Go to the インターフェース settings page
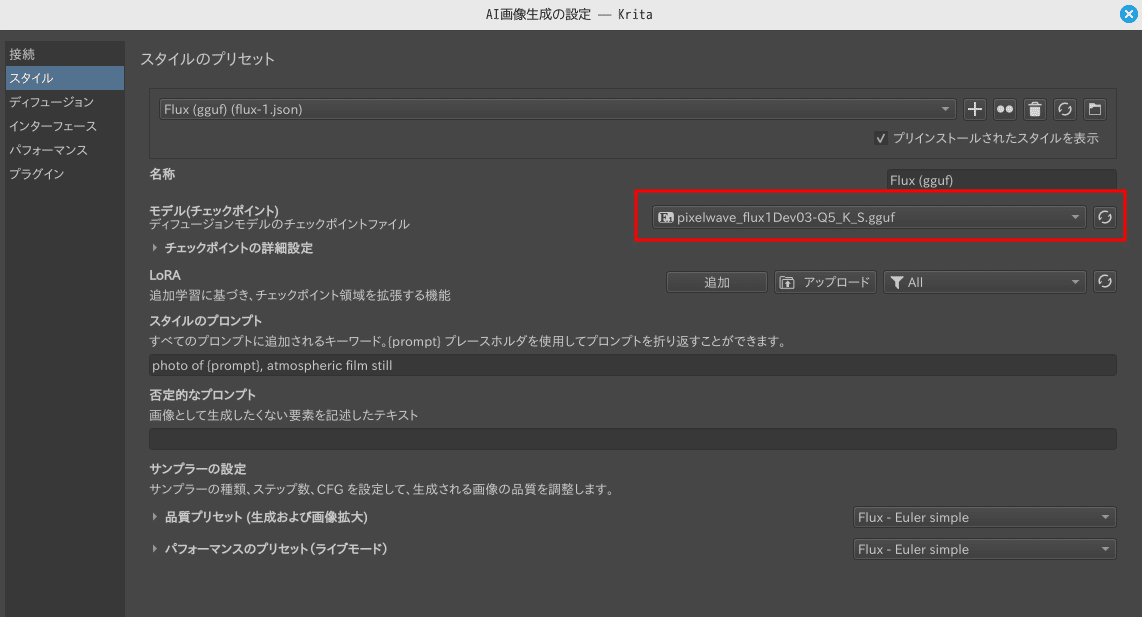Screen dimensions: 1142x617 pyautogui.click(x=65, y=126)
